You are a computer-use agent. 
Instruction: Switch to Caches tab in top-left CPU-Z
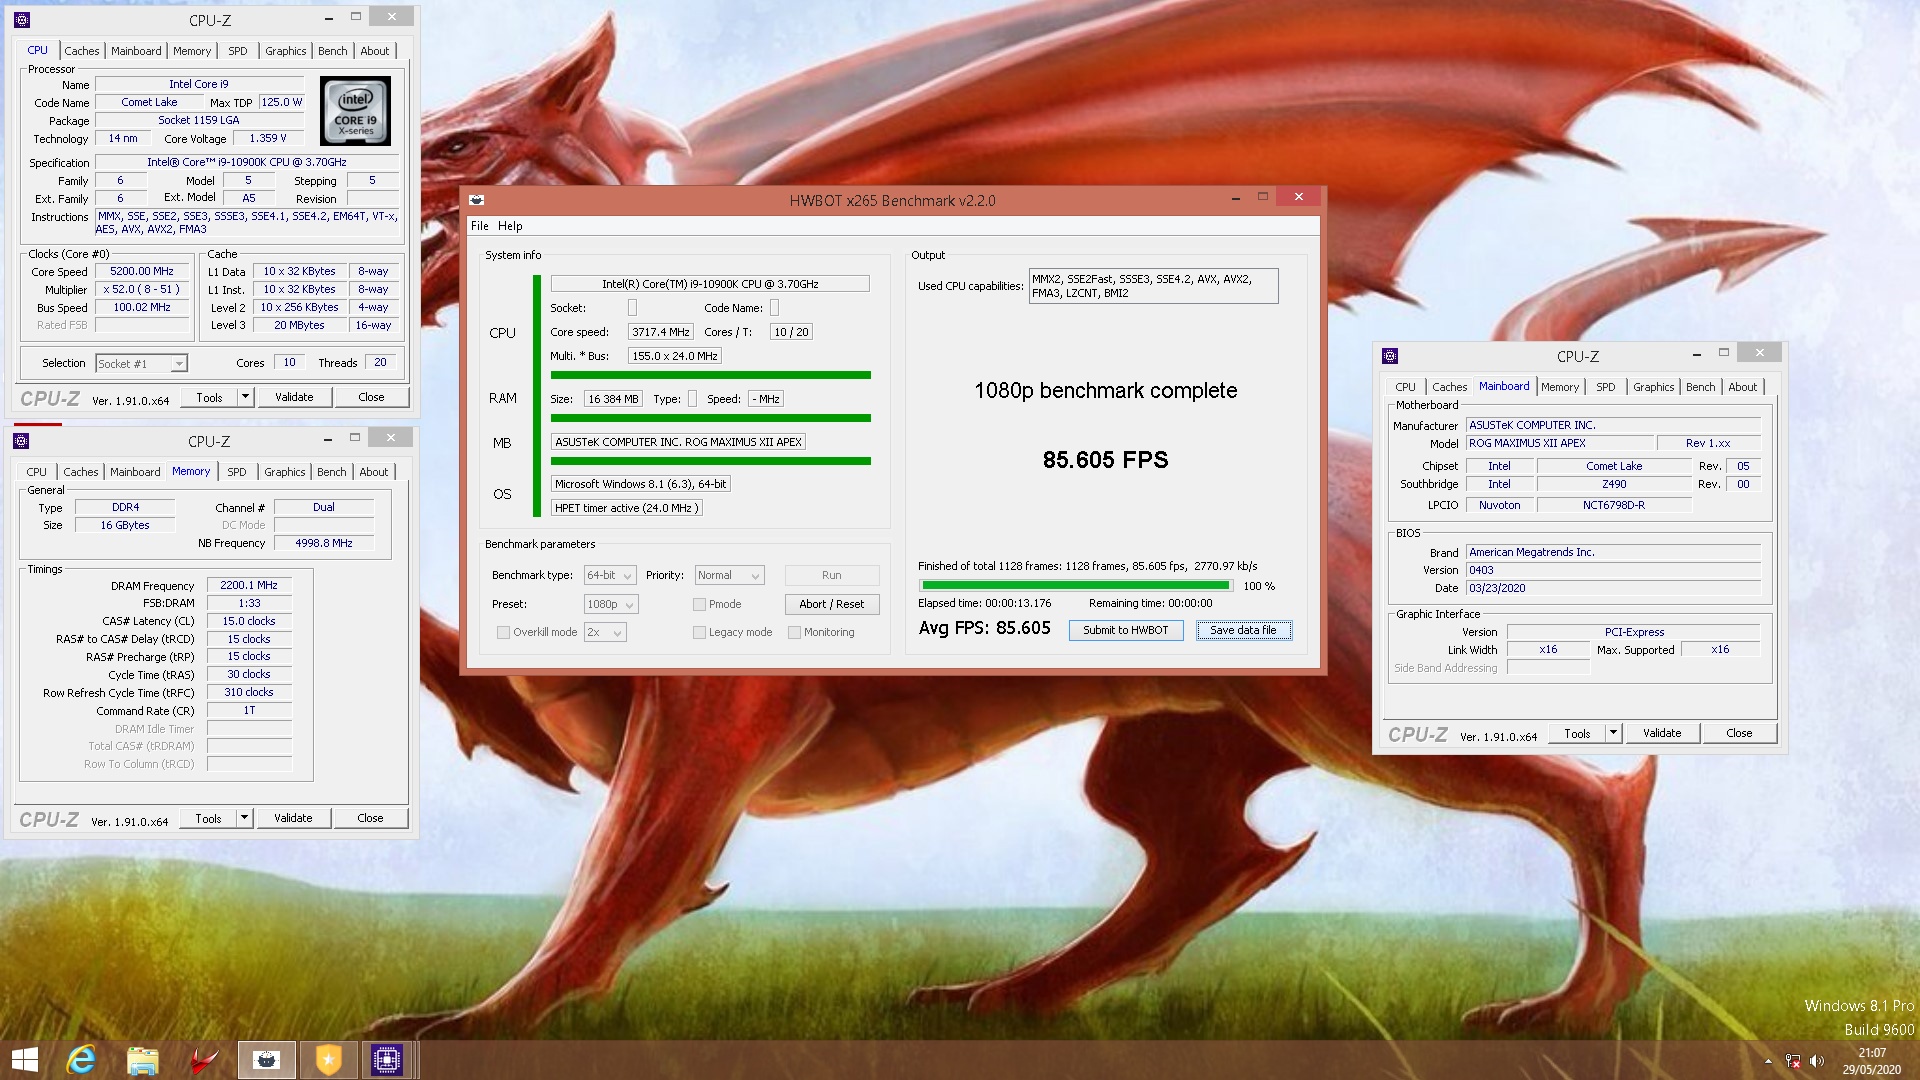pos(82,51)
